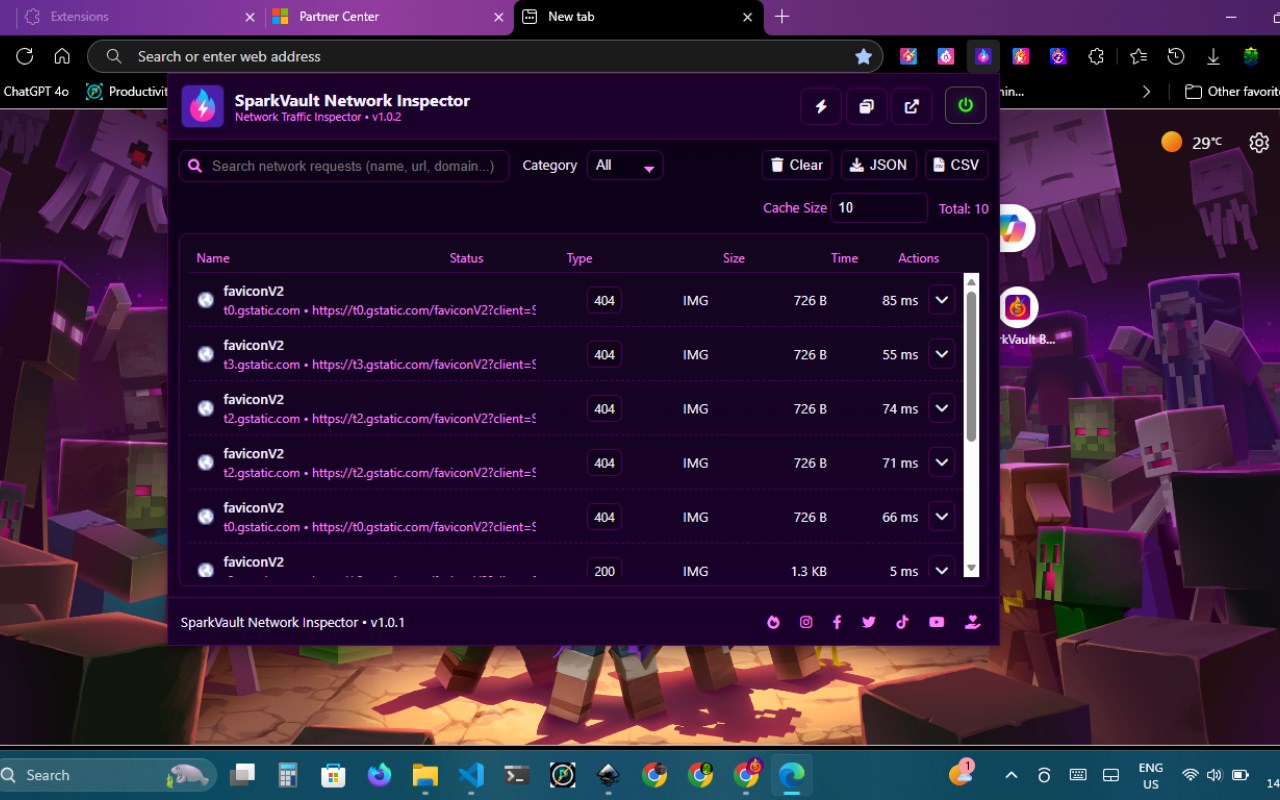Click the request list vertical scrollbar thumb
Viewport: 1280px width, 800px height.
[x=971, y=366]
